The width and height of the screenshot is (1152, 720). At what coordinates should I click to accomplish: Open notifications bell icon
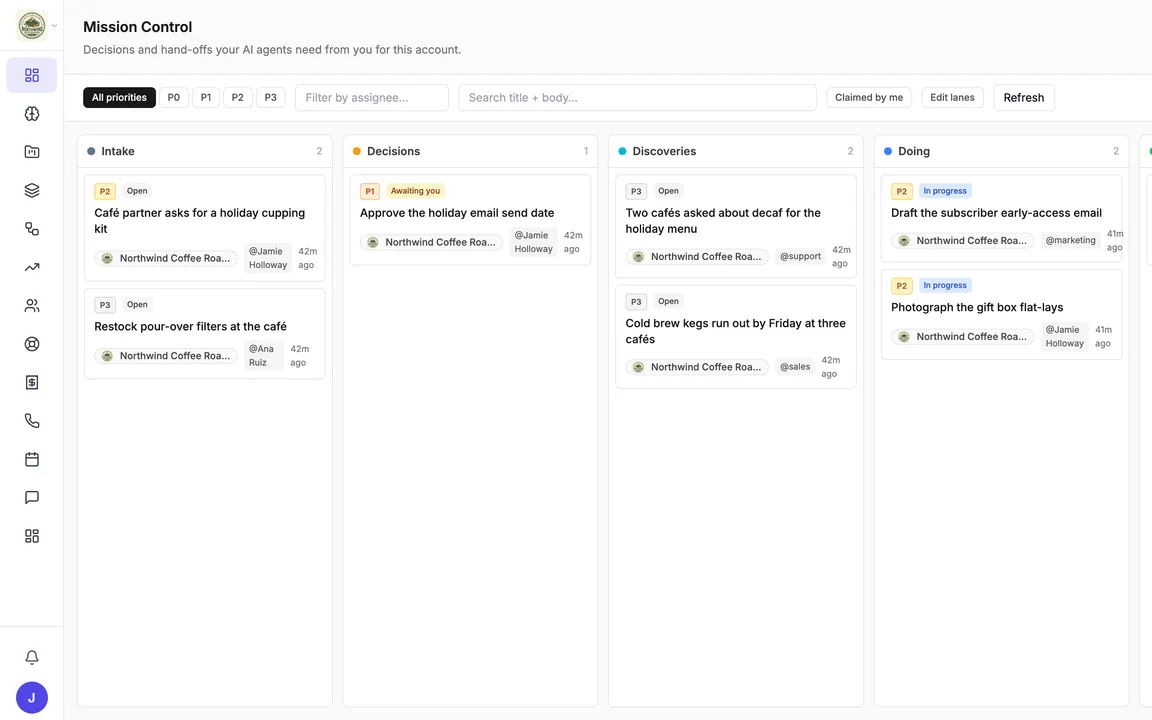pos(32,658)
